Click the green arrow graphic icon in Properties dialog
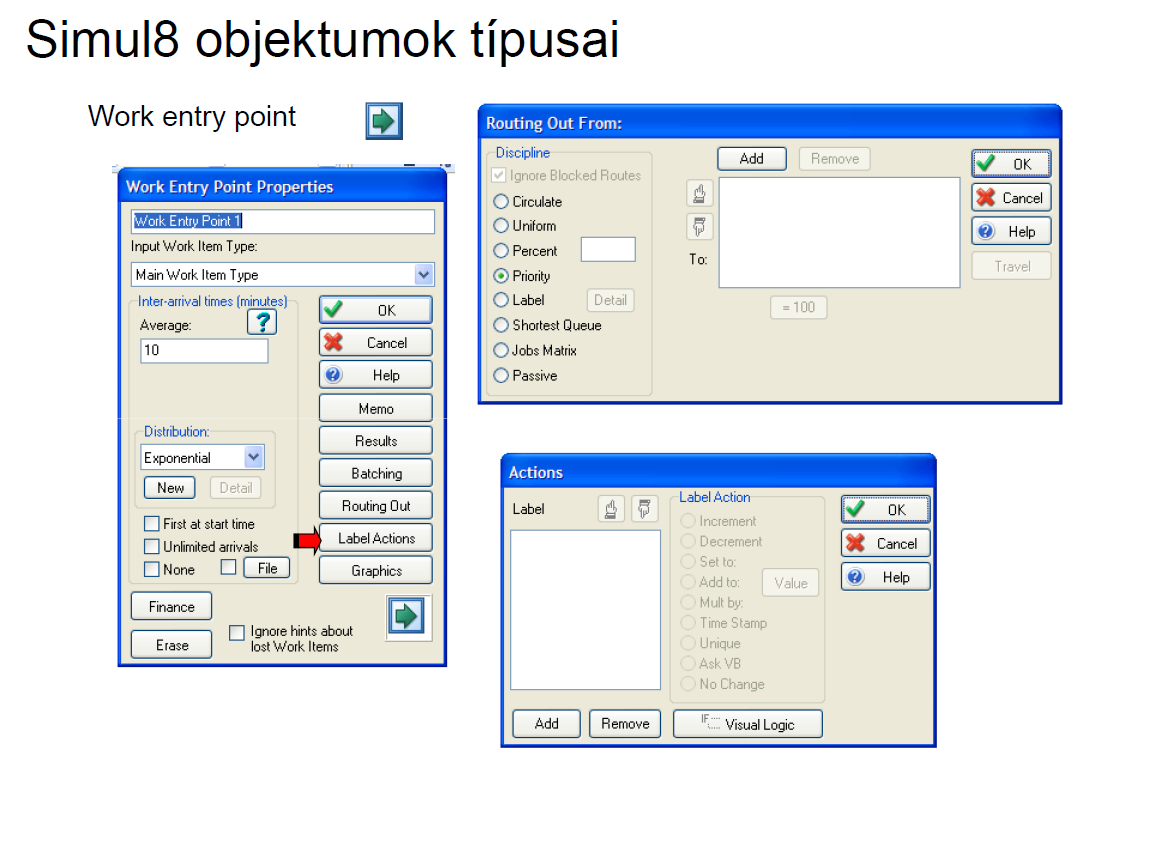 [406, 616]
